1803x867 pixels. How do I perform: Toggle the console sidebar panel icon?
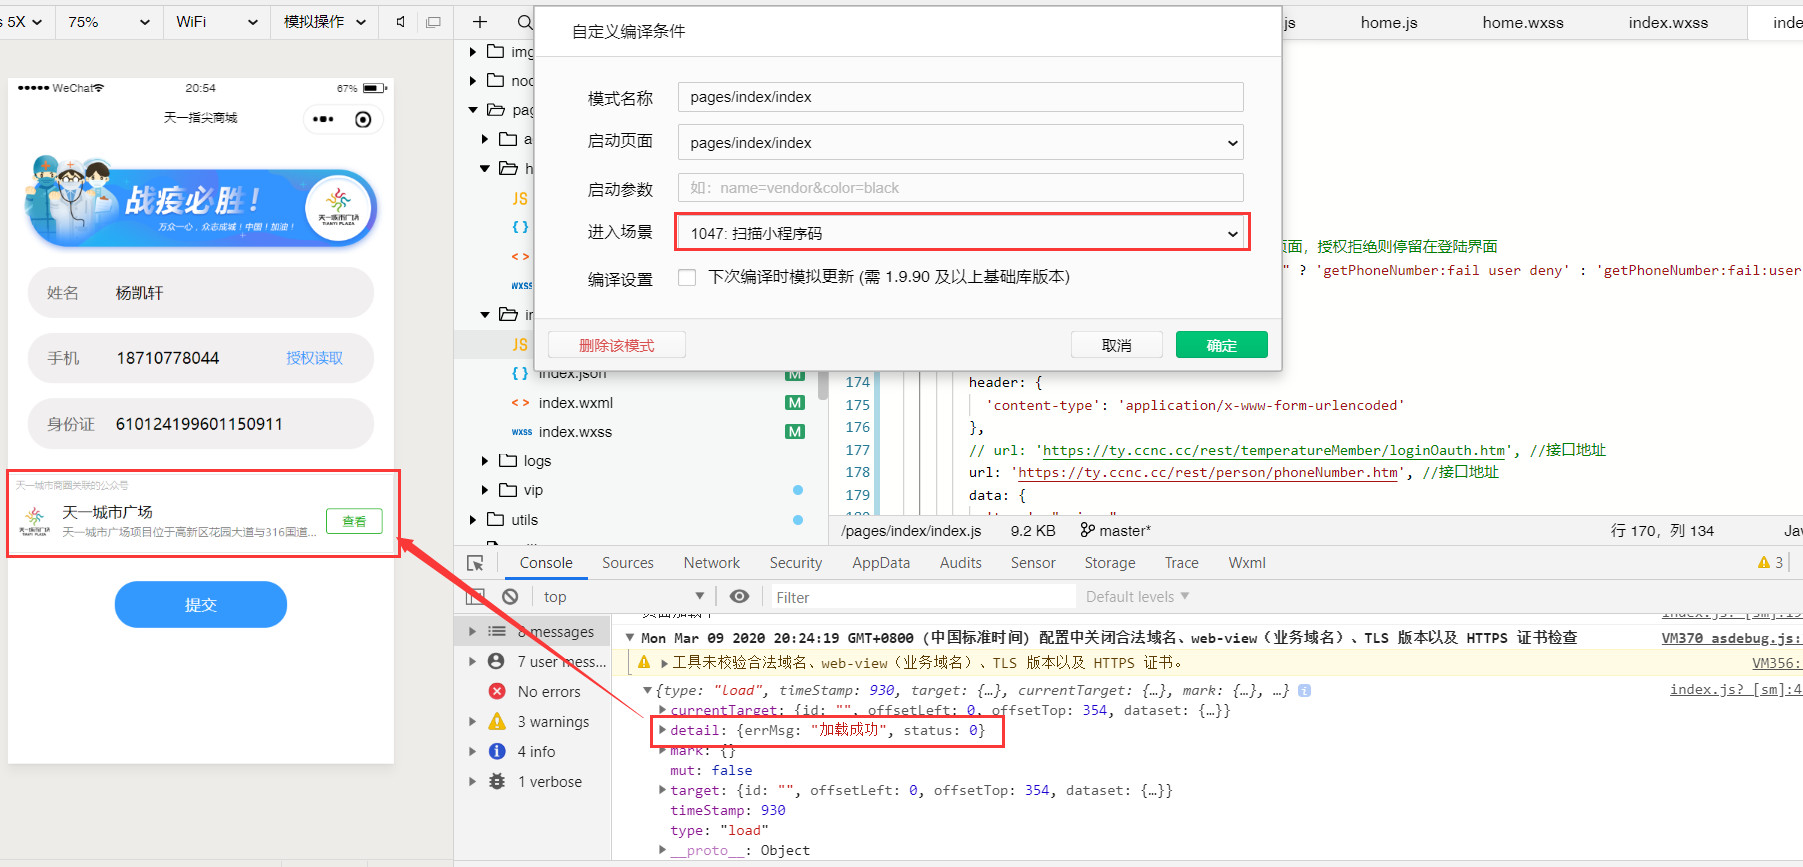476,597
